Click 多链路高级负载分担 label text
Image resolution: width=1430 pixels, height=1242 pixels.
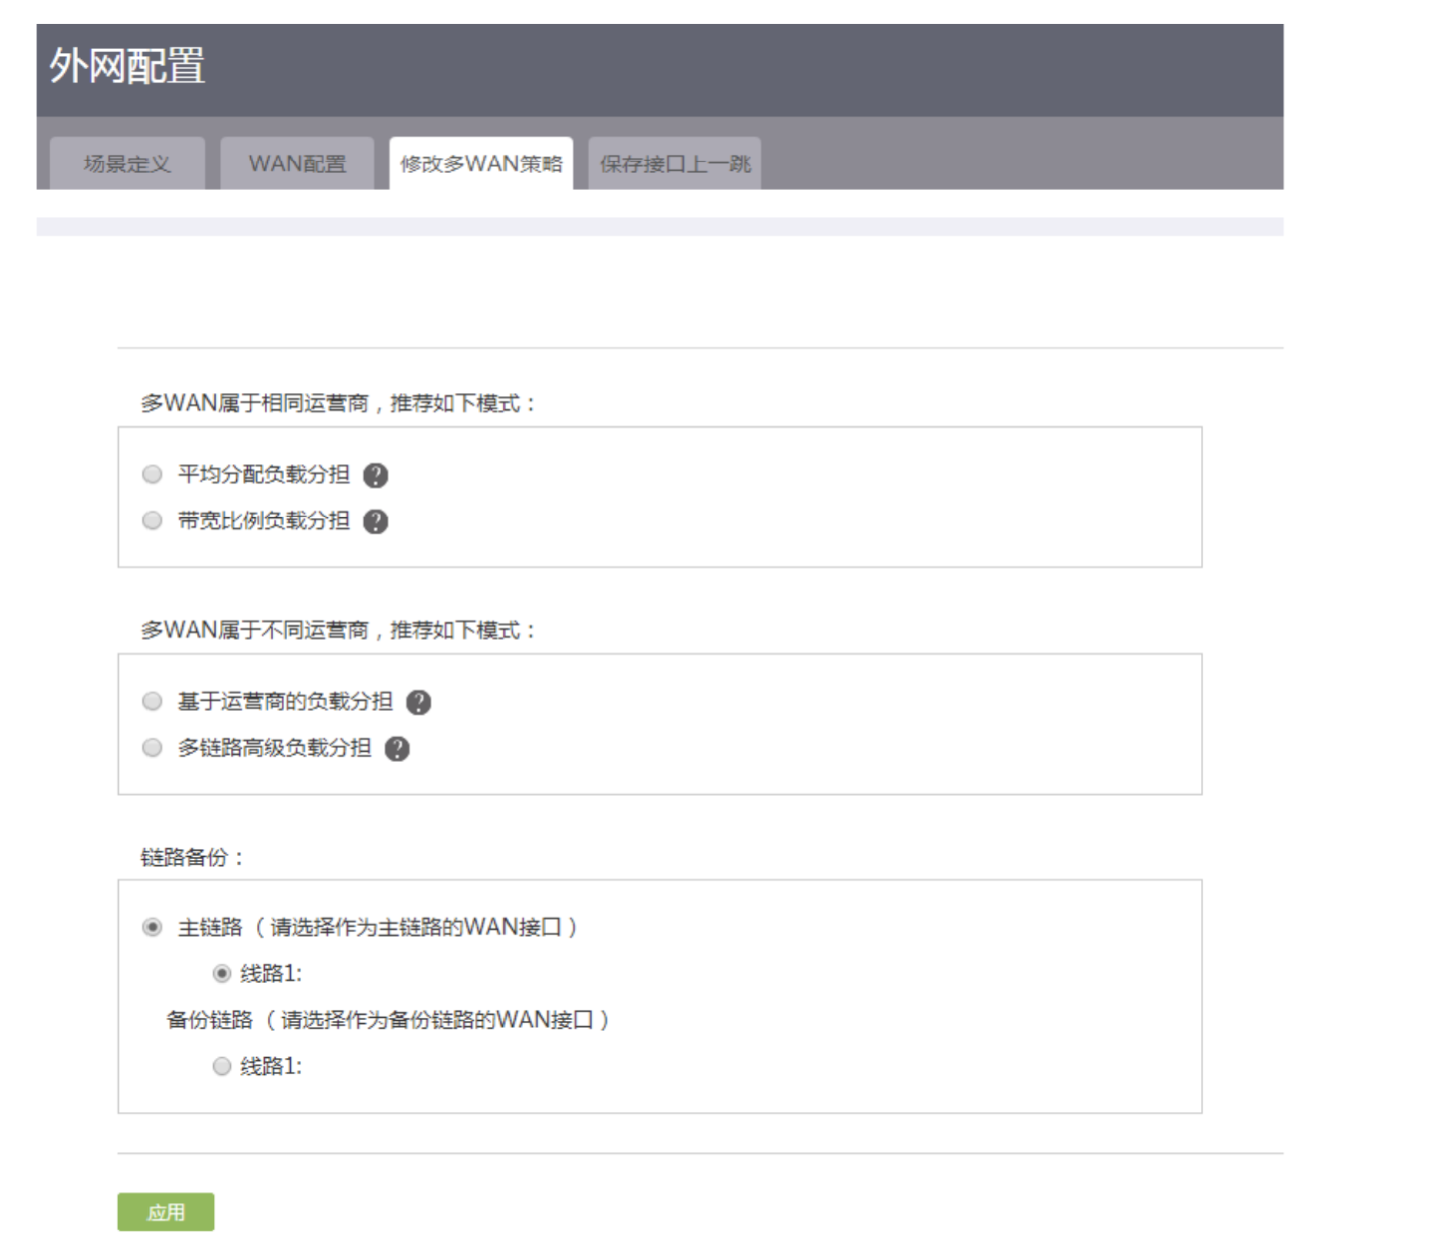(274, 747)
